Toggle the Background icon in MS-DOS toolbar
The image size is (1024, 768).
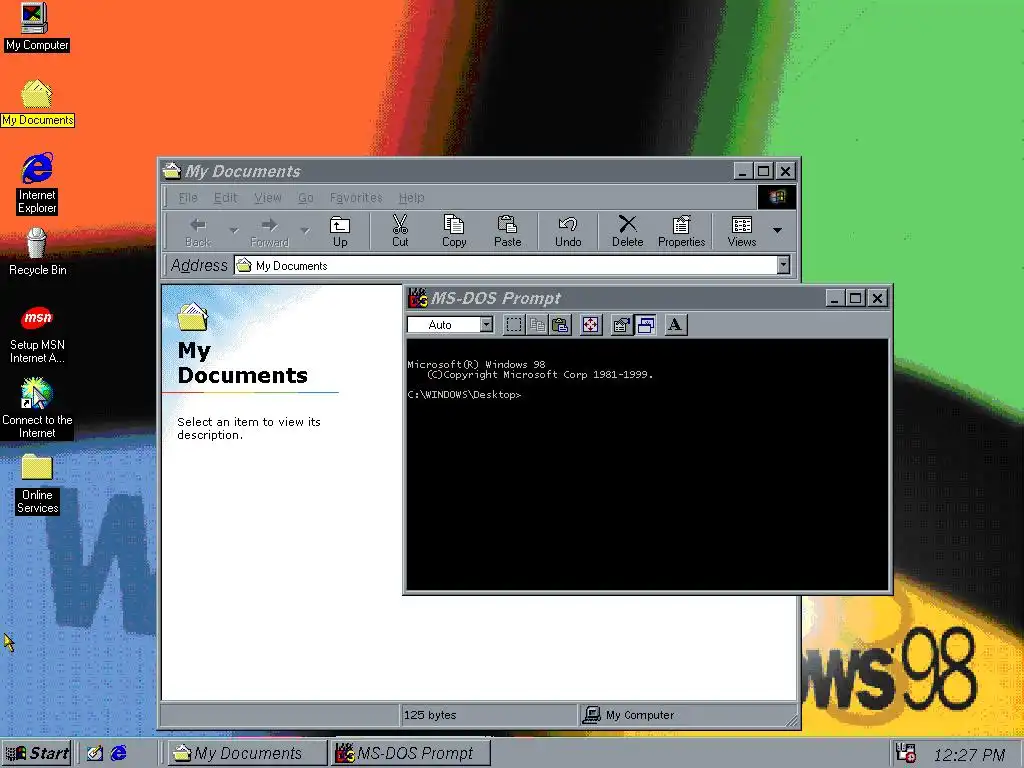[645, 325]
